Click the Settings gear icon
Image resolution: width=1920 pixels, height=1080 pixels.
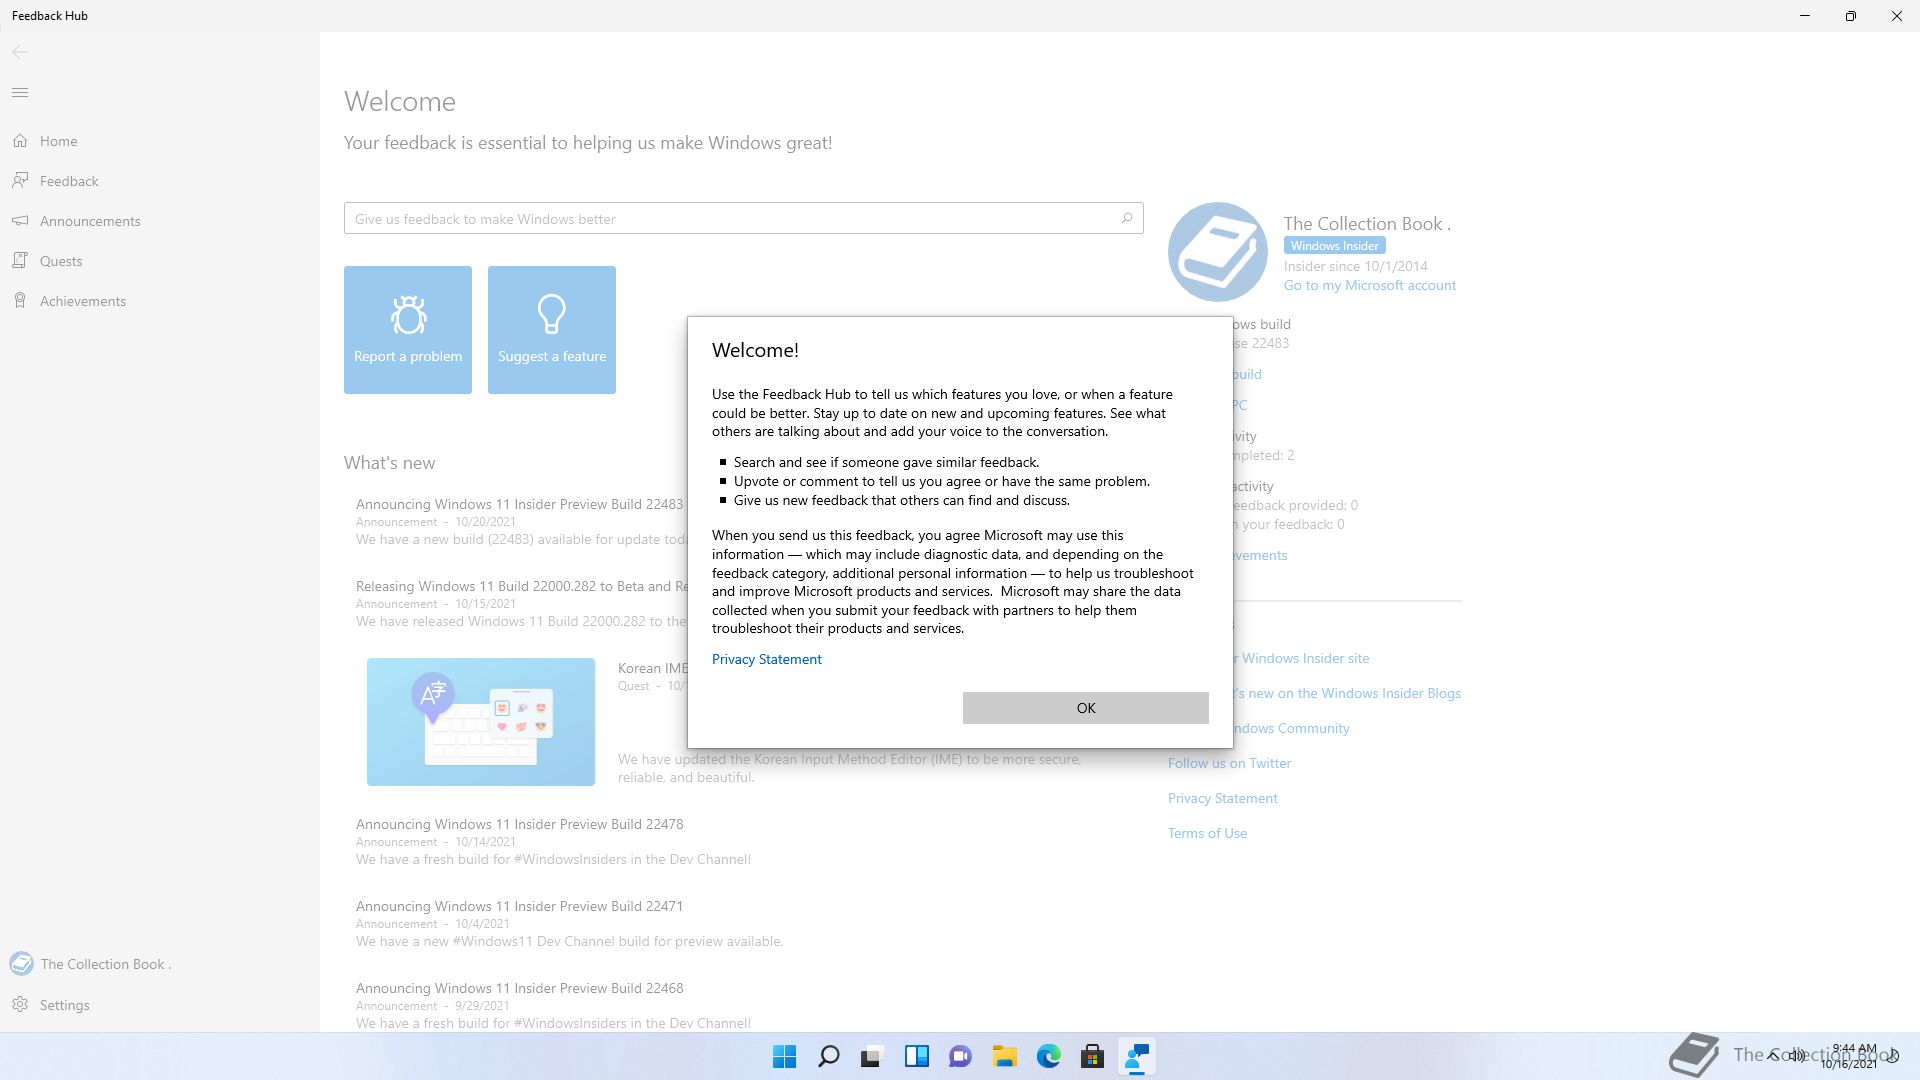tap(20, 1004)
